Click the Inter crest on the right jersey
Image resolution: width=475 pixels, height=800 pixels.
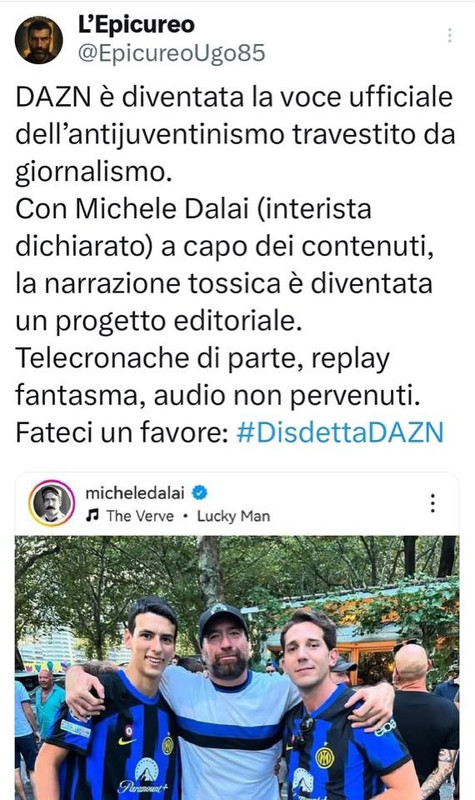click(x=324, y=758)
